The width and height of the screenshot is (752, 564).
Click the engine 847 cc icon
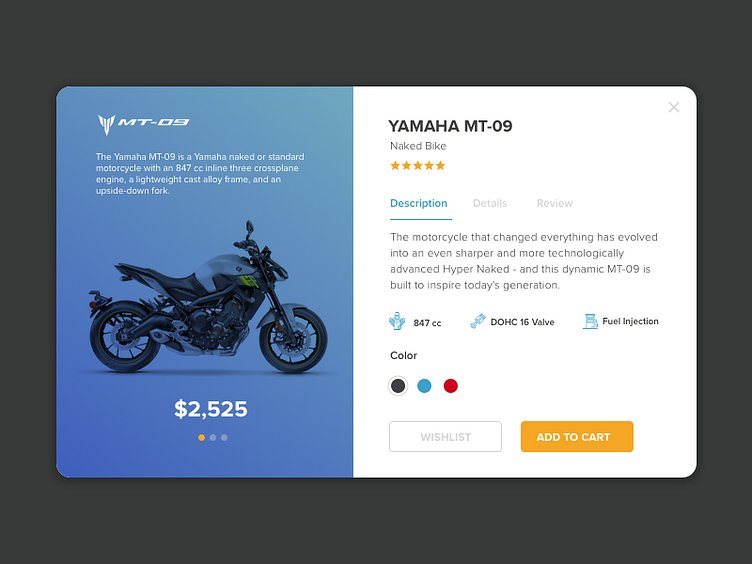coord(397,321)
